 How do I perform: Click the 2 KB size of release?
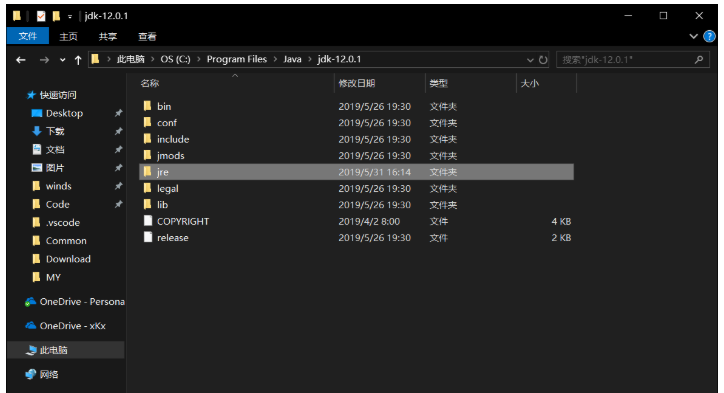(x=561, y=237)
